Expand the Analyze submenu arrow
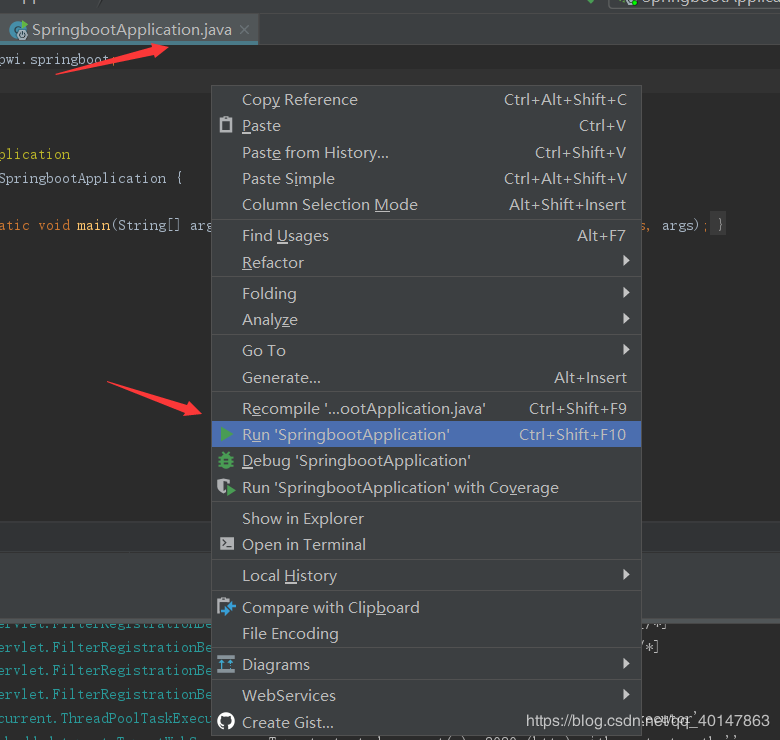Screen dimensions: 780x740 click(x=626, y=320)
